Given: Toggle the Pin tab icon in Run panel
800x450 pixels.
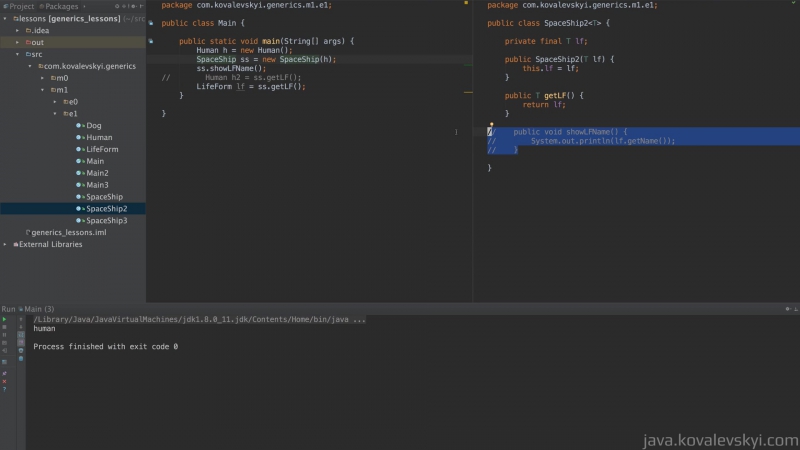Looking at the screenshot, I should click(x=5, y=371).
